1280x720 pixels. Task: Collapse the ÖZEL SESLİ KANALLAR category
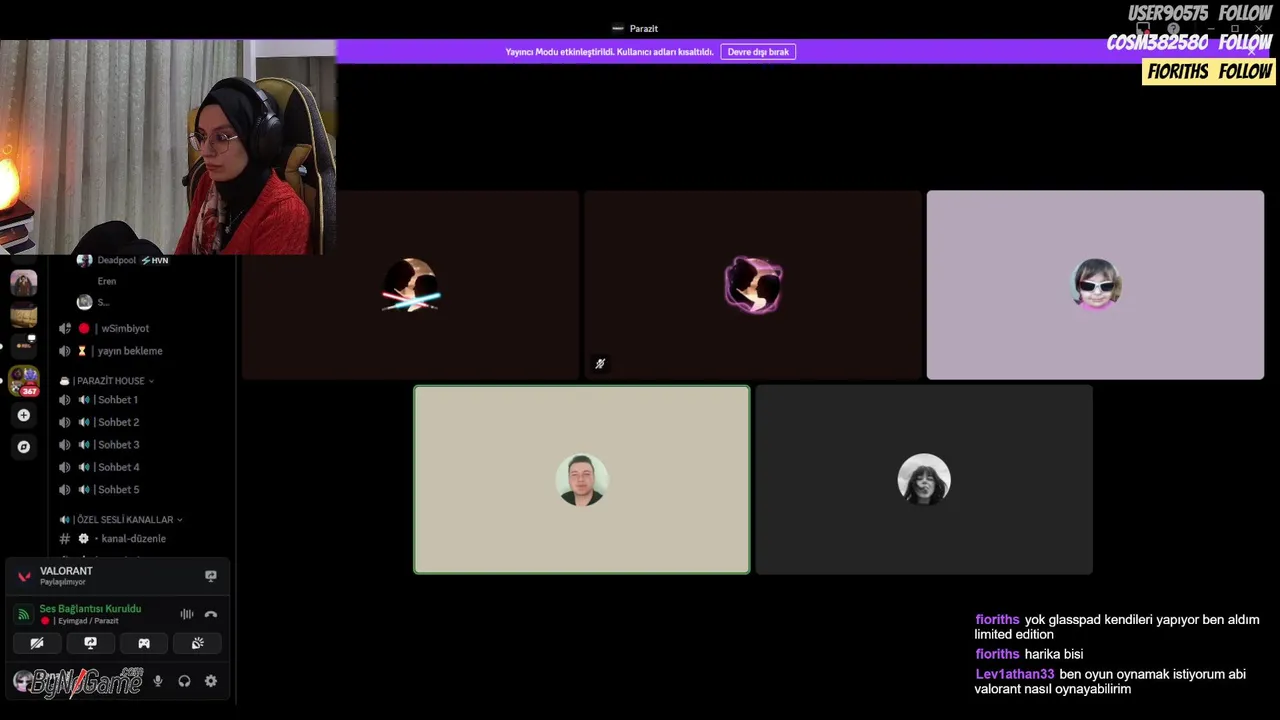121,520
